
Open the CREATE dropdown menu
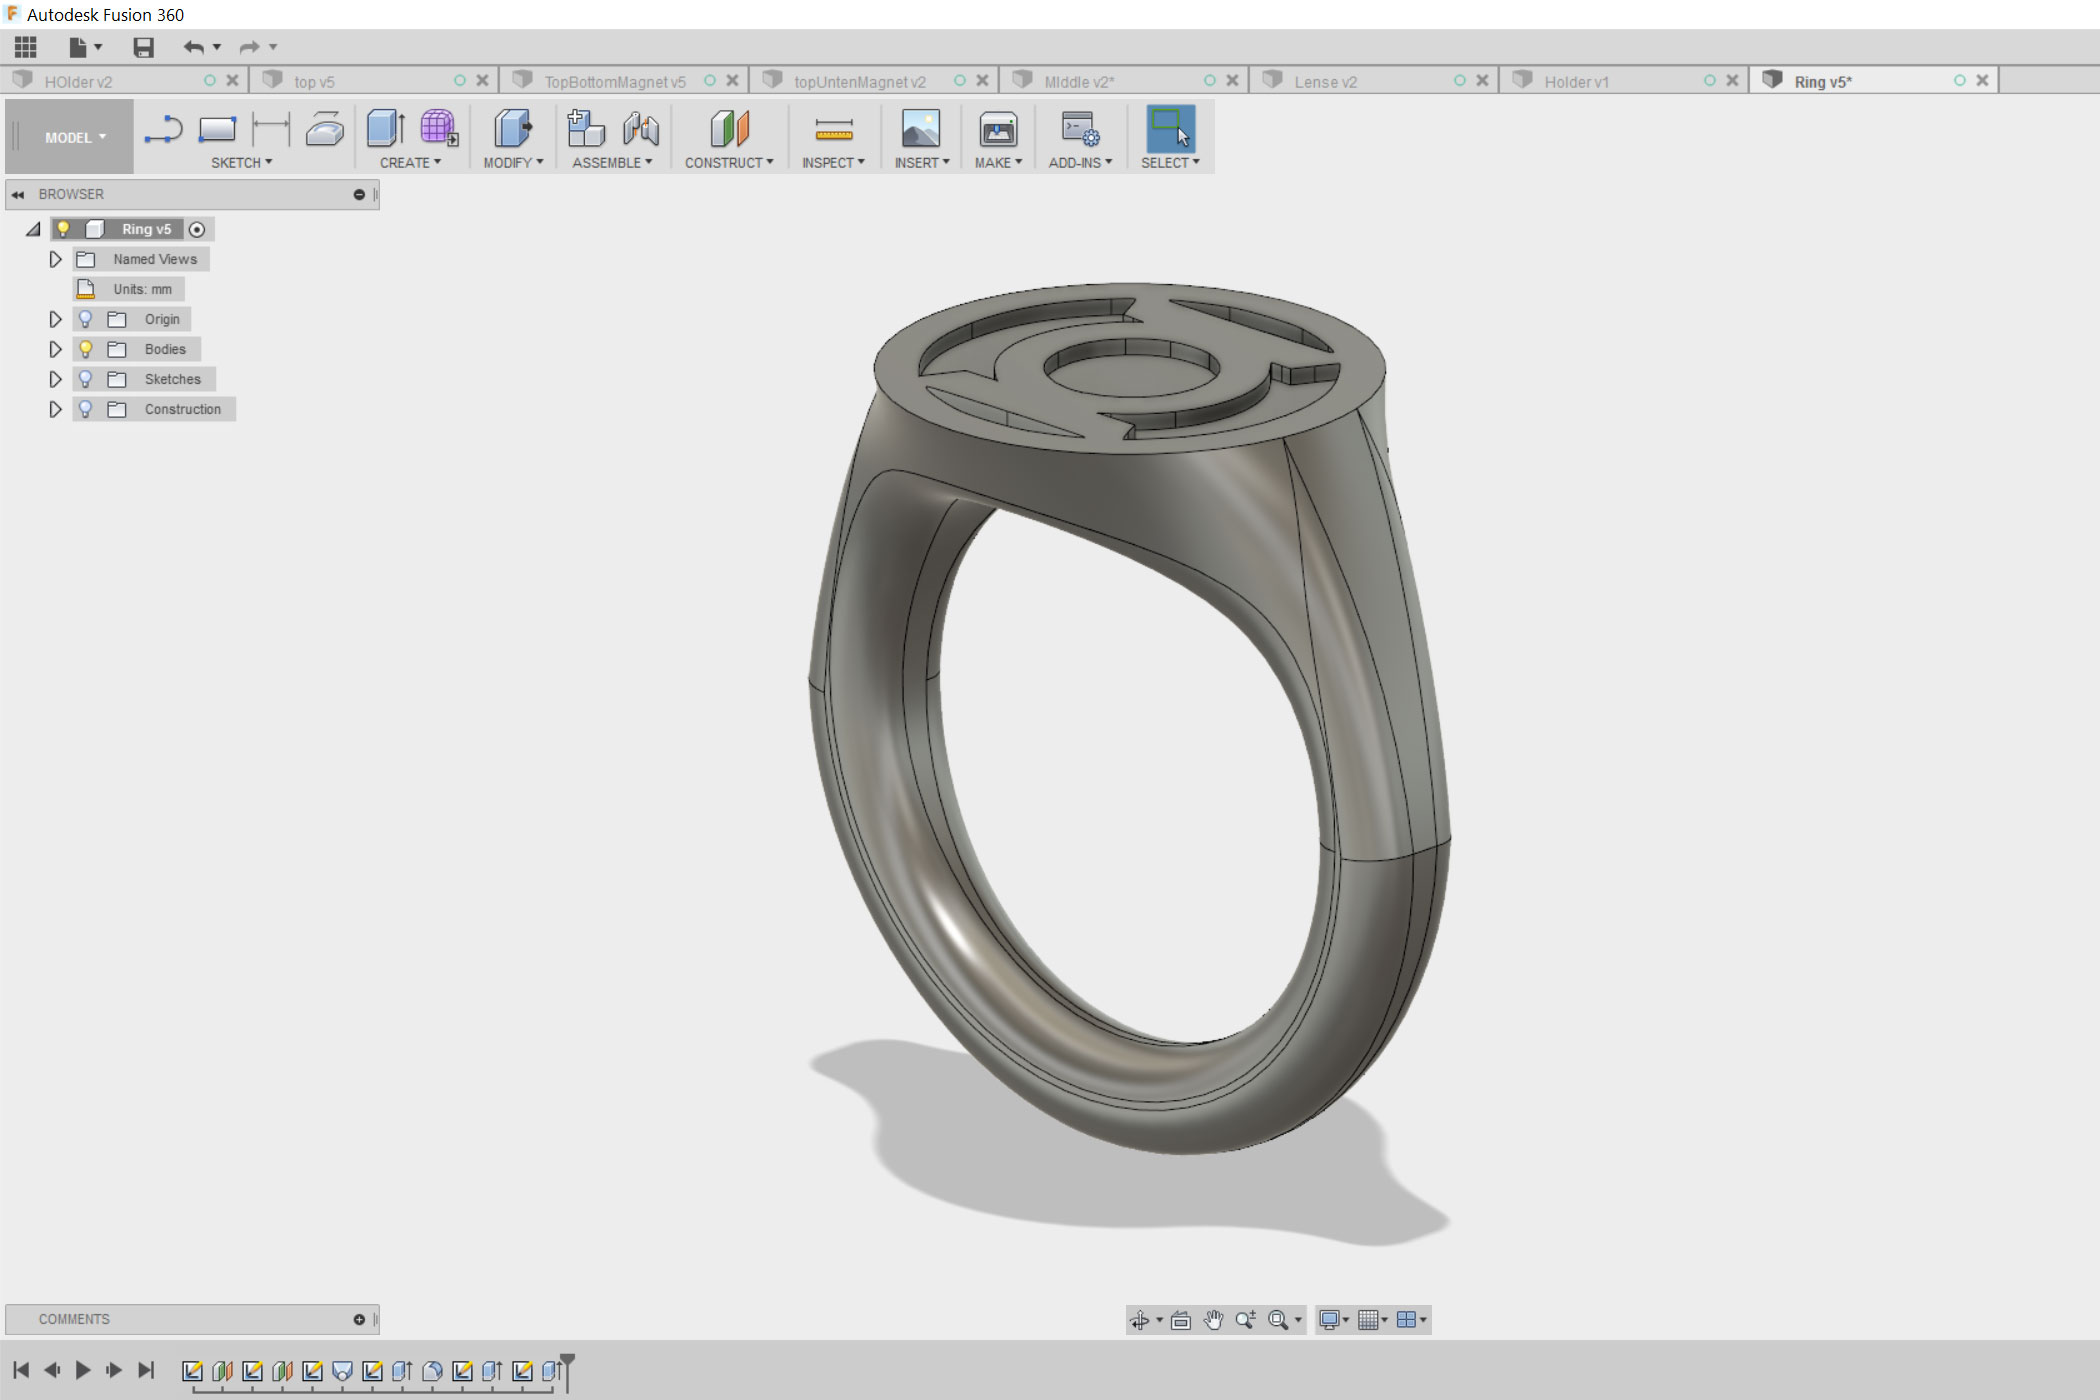(x=409, y=162)
